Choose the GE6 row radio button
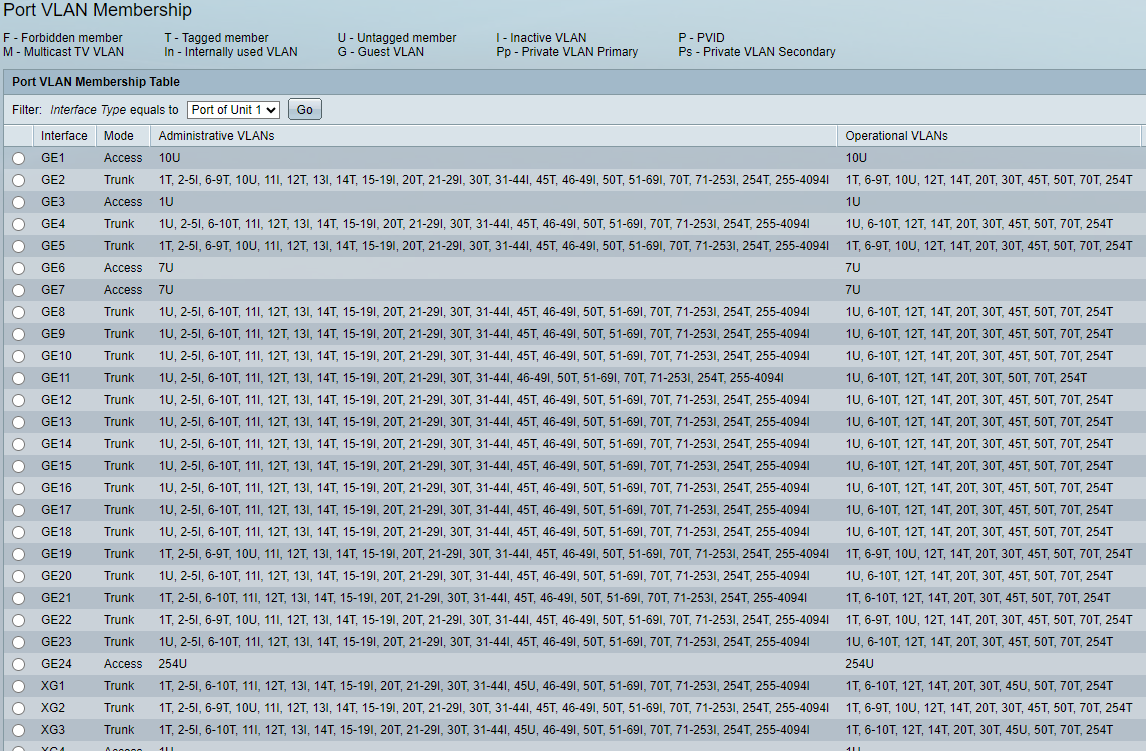The height and width of the screenshot is (751, 1146). [x=19, y=268]
